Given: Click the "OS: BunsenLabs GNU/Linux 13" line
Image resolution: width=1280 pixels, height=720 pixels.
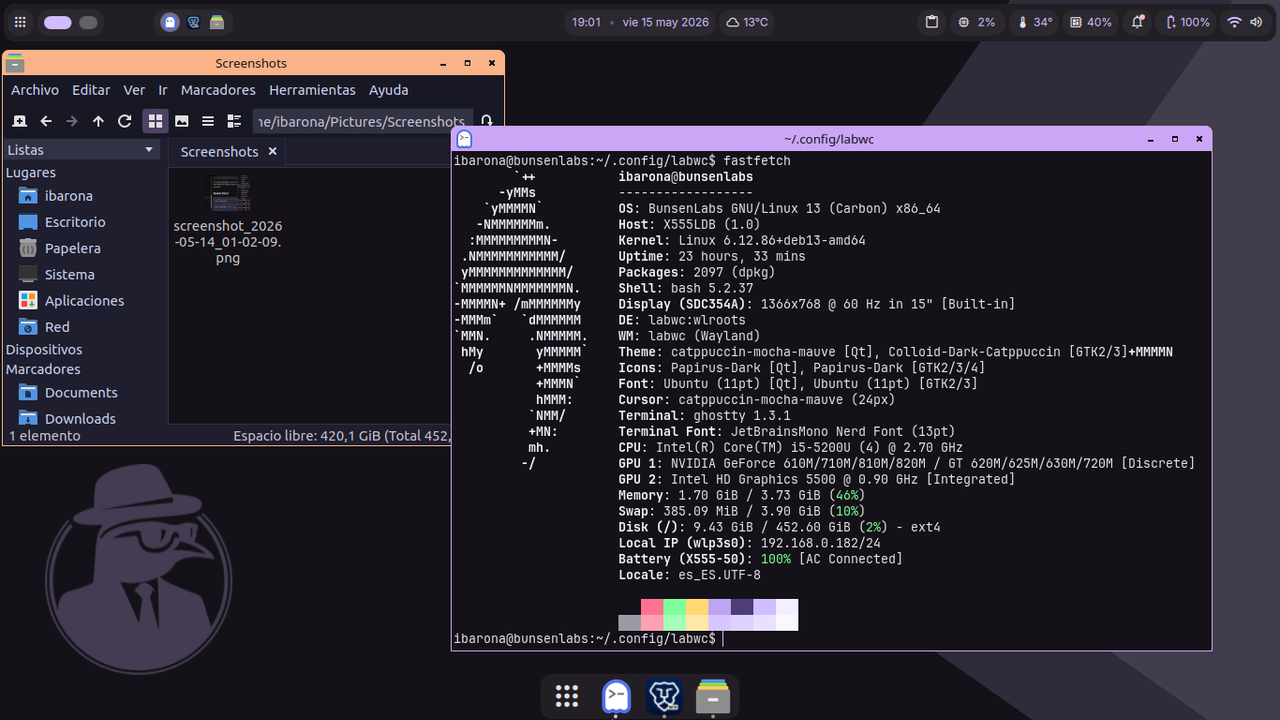Looking at the screenshot, I should point(780,208).
